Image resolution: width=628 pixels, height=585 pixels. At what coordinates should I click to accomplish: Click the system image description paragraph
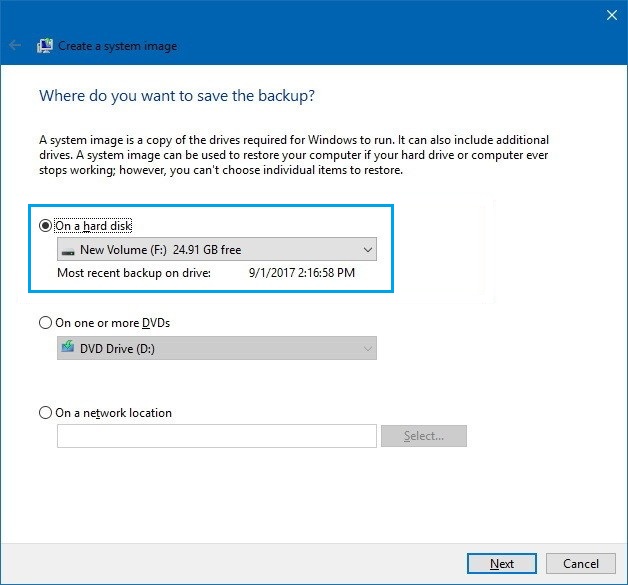[x=294, y=155]
